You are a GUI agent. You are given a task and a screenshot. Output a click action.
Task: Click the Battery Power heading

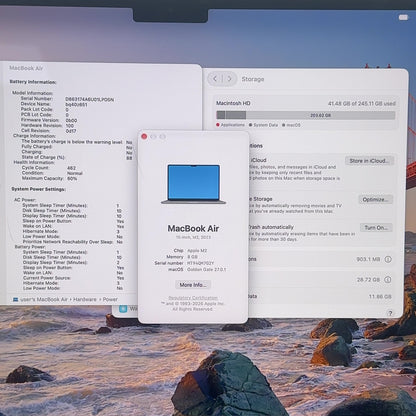coord(30,247)
